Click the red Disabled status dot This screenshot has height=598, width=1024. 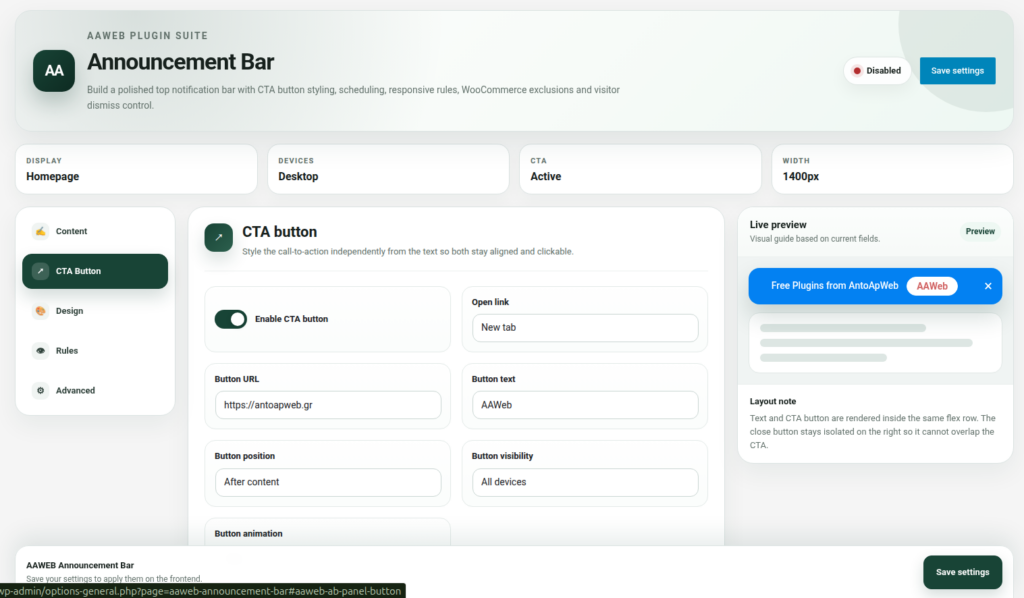(x=857, y=71)
